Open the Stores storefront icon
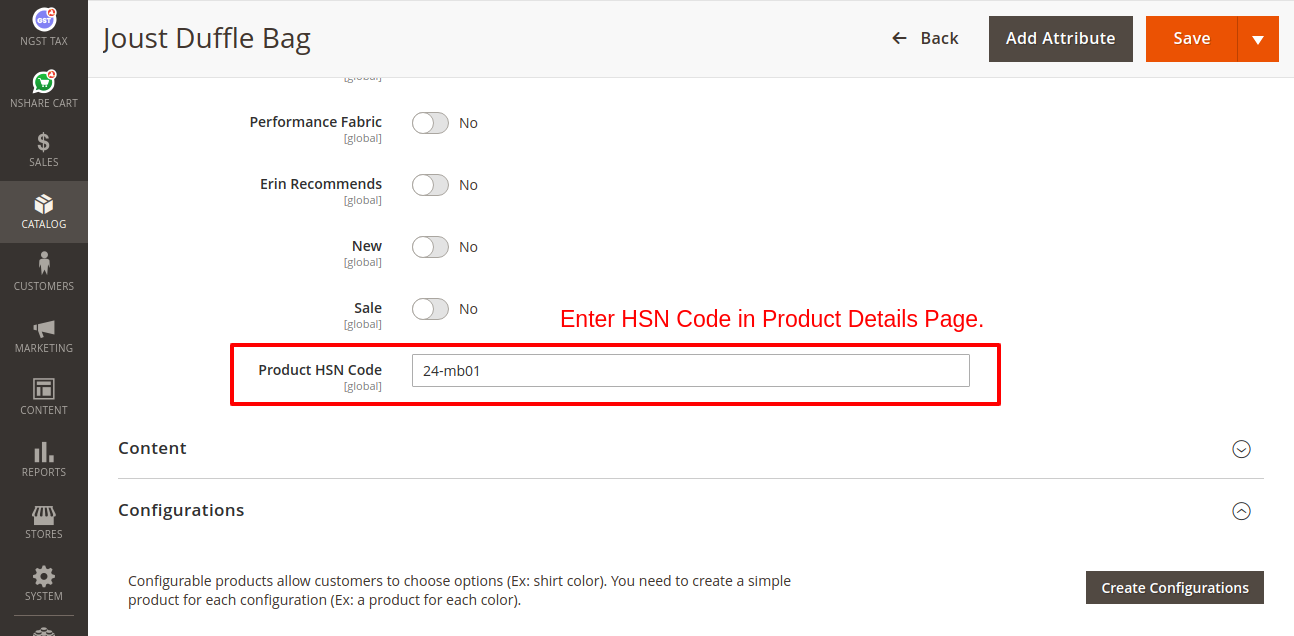Viewport: 1294px width, 636px height. [x=44, y=514]
